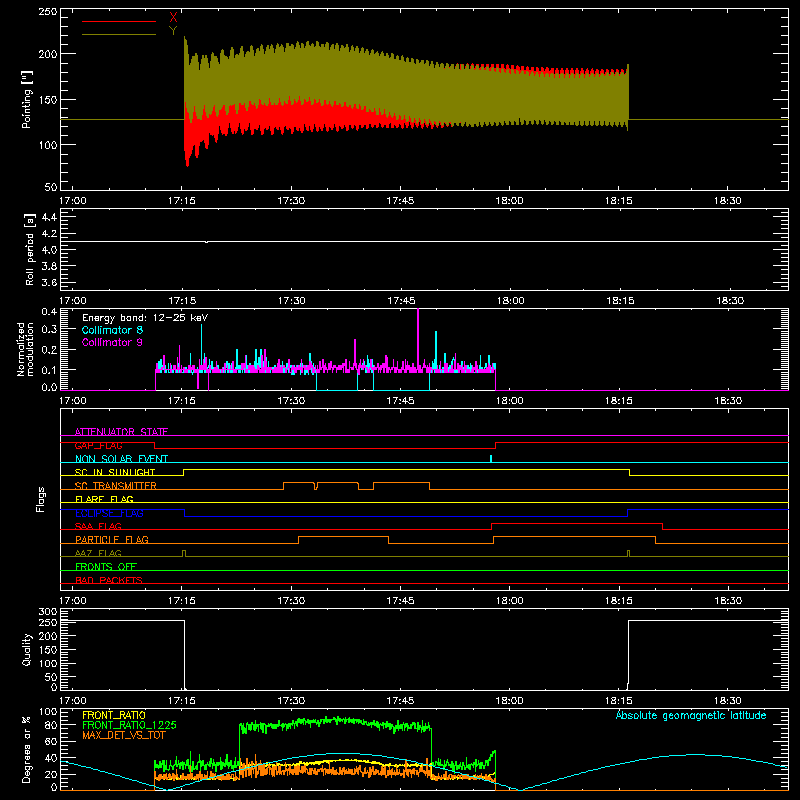Click the 4.2 roll period tick label
The width and height of the screenshot is (800, 800).
coord(49,234)
